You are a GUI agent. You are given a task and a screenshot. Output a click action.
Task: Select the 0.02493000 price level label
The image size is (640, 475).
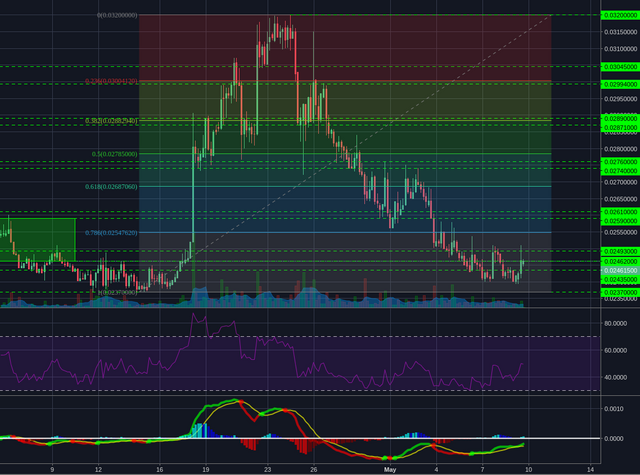point(620,251)
